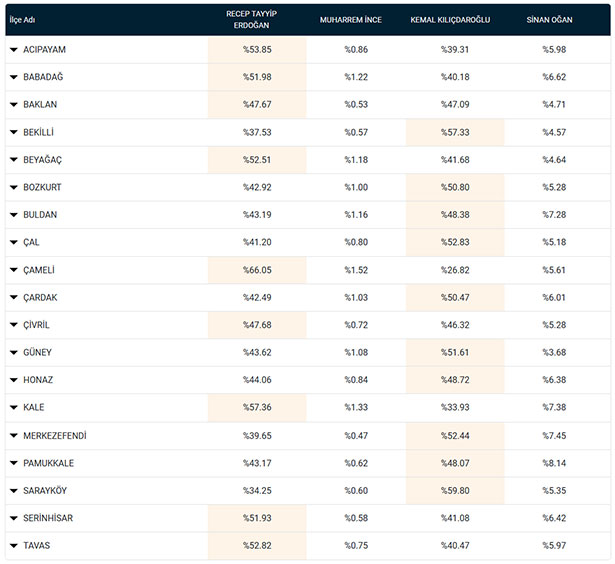
Task: Select the BEKİLLİ district name
Action: (x=38, y=132)
